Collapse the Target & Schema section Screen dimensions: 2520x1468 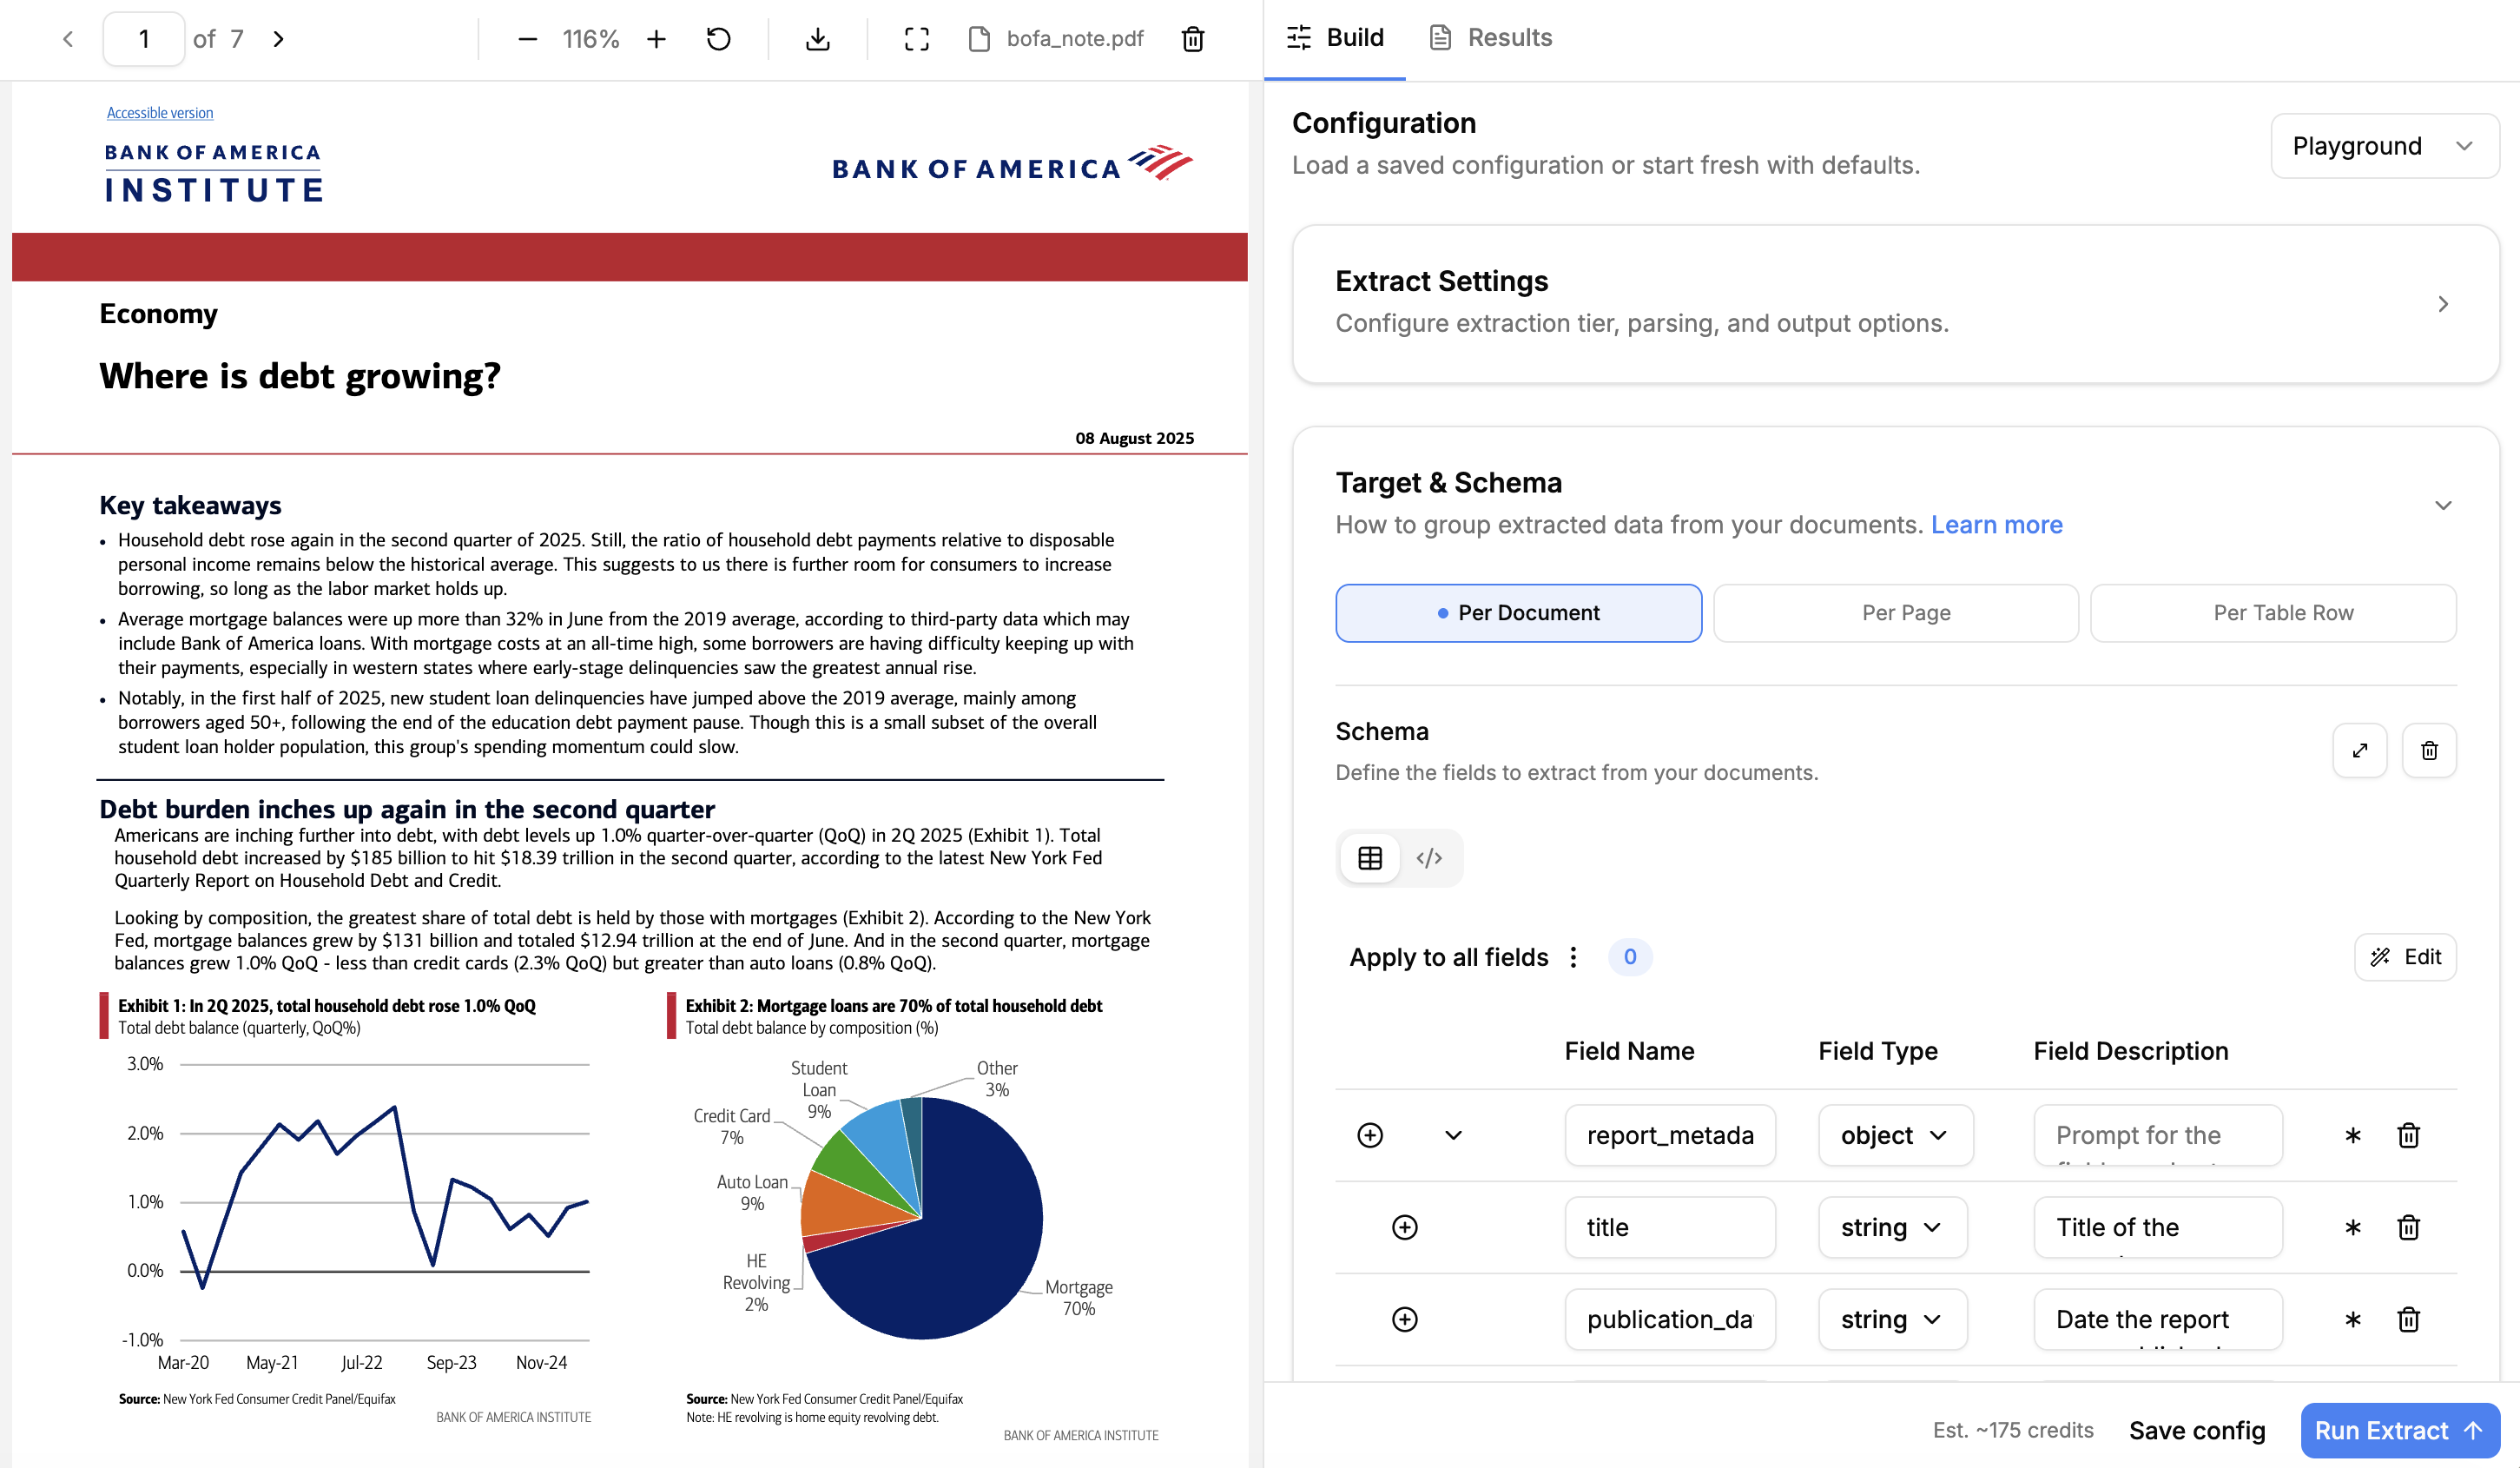coord(2443,505)
